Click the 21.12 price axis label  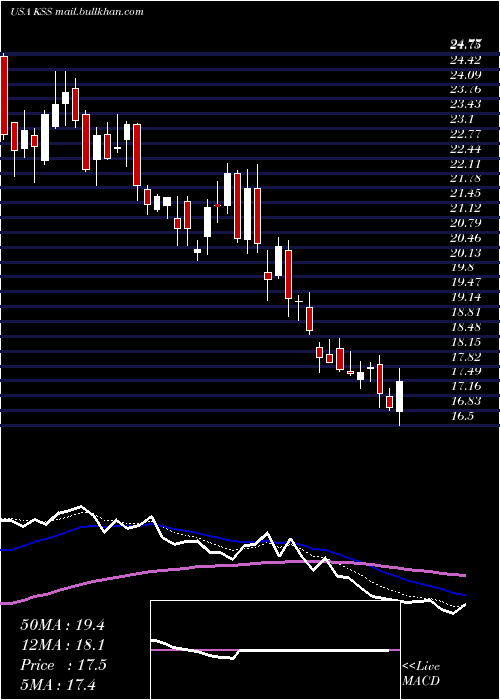point(466,208)
